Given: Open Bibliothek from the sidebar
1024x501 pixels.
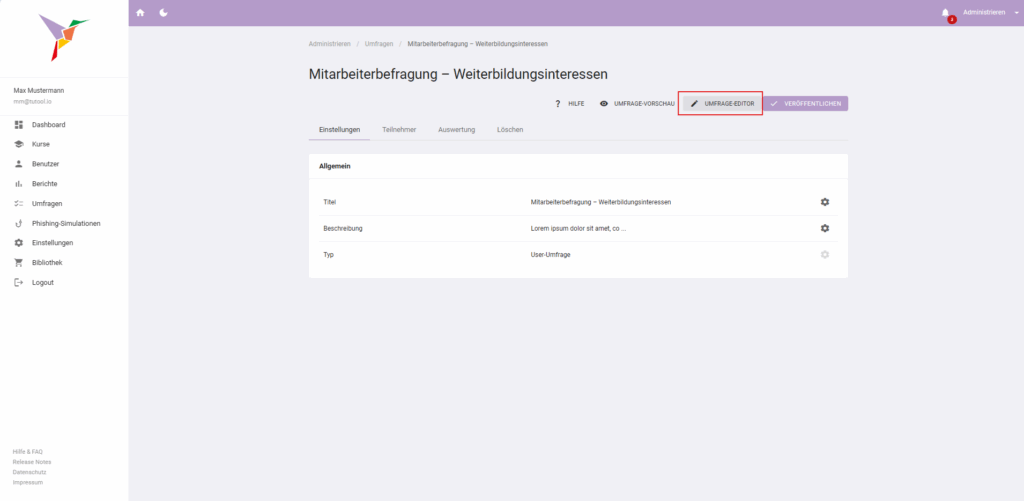Looking at the screenshot, I should click(47, 263).
